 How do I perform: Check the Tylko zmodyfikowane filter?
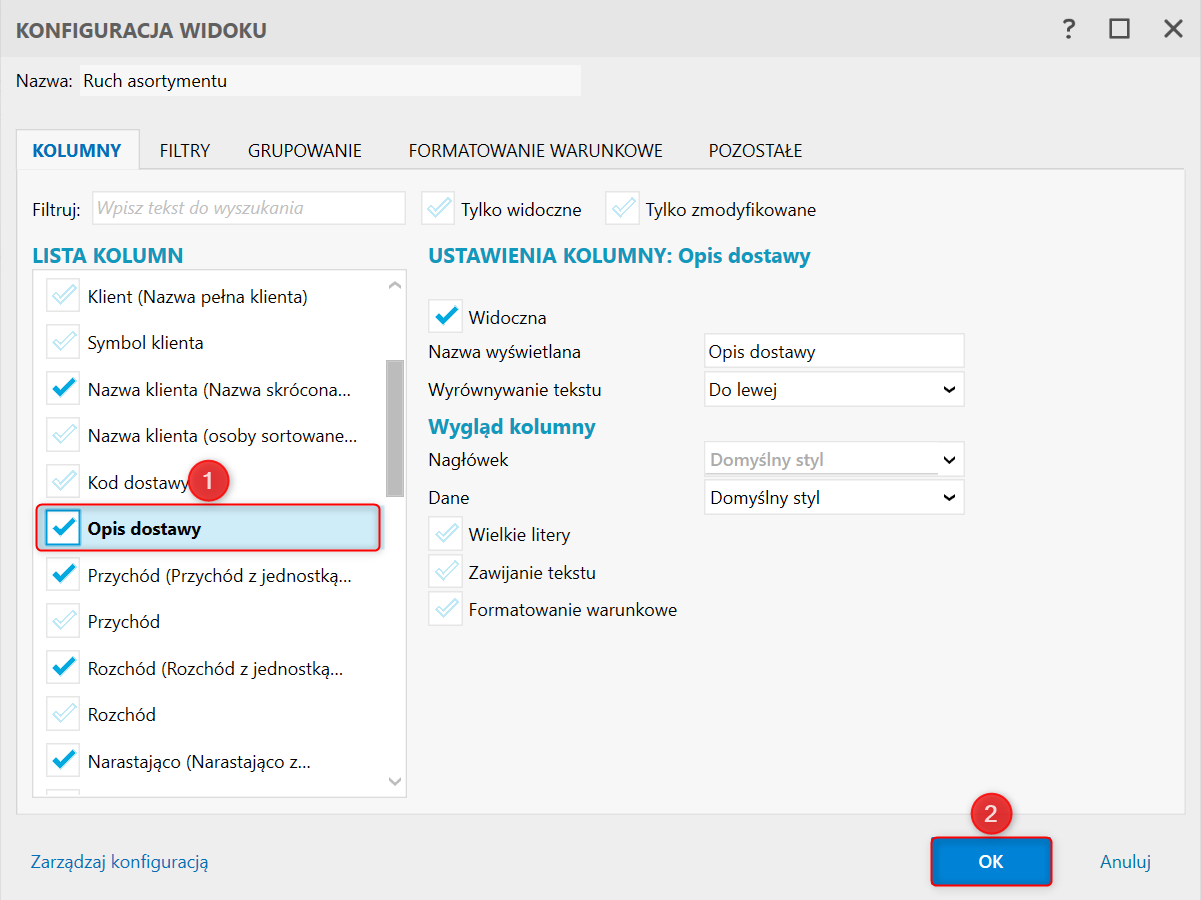point(622,209)
